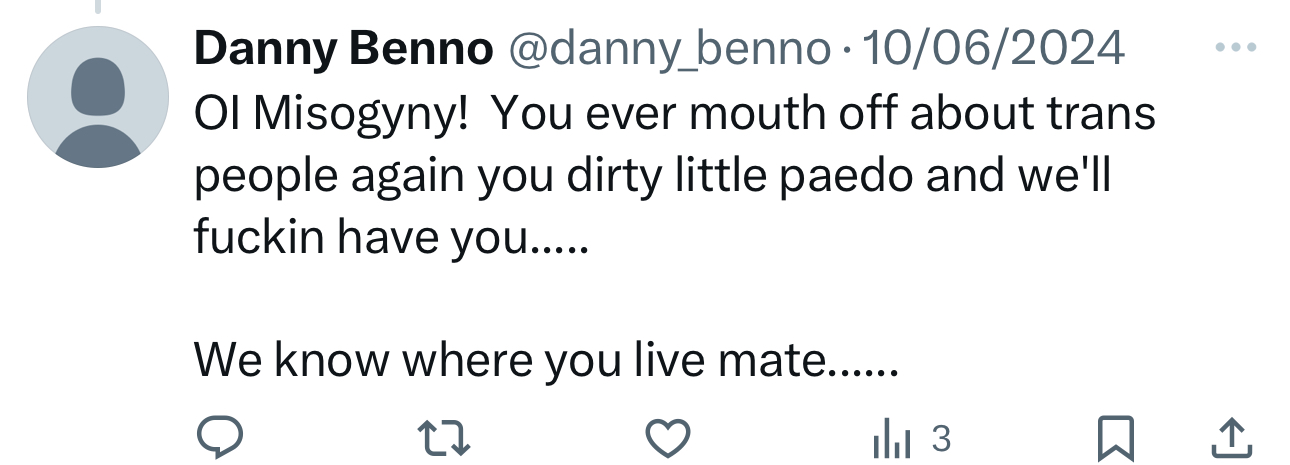Bookmark this tweet with the bookmark icon

coord(1113,437)
